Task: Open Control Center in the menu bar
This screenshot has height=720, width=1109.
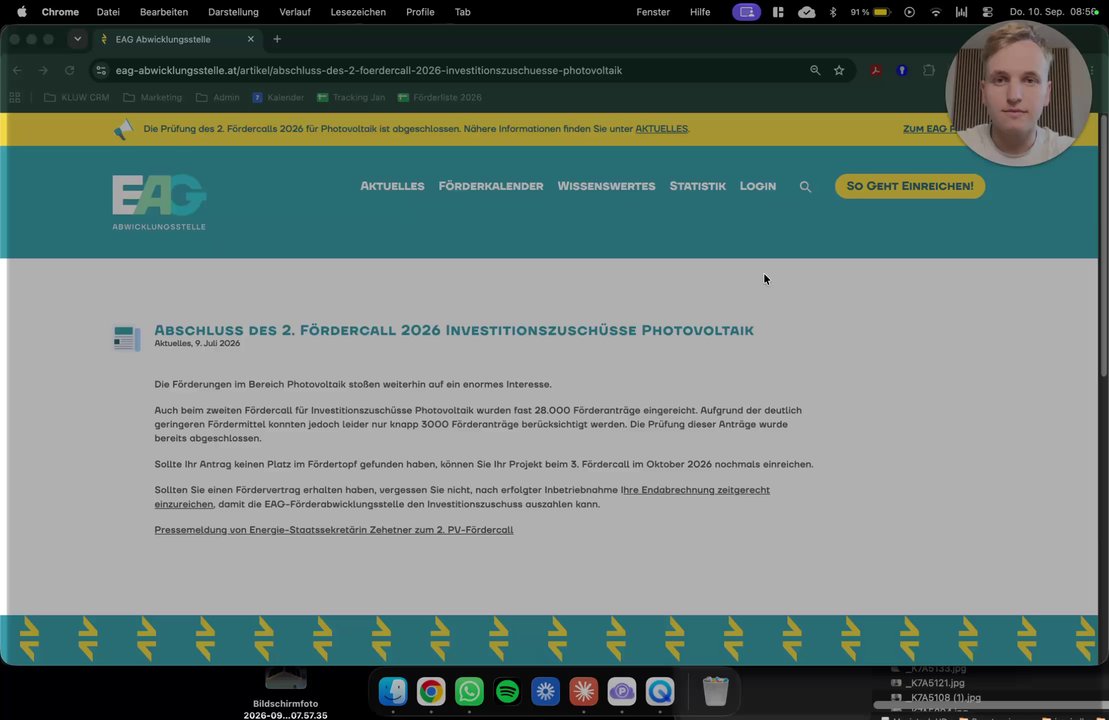Action: click(987, 12)
